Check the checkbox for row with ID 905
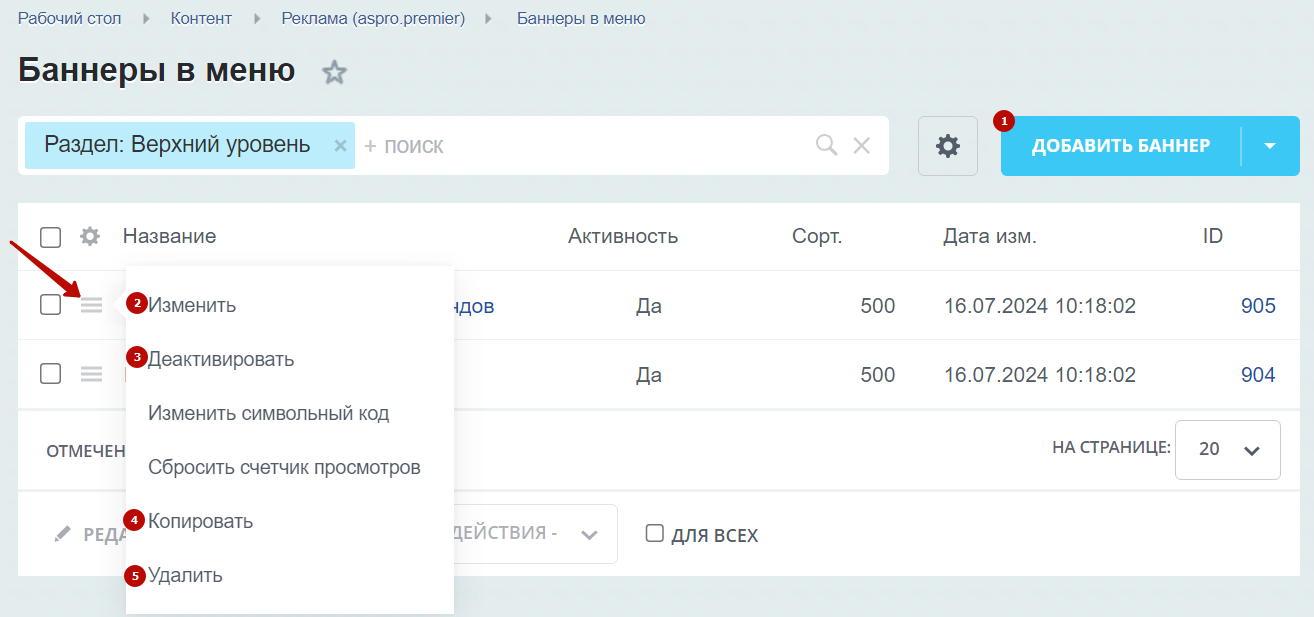The width and height of the screenshot is (1314, 617). point(51,305)
